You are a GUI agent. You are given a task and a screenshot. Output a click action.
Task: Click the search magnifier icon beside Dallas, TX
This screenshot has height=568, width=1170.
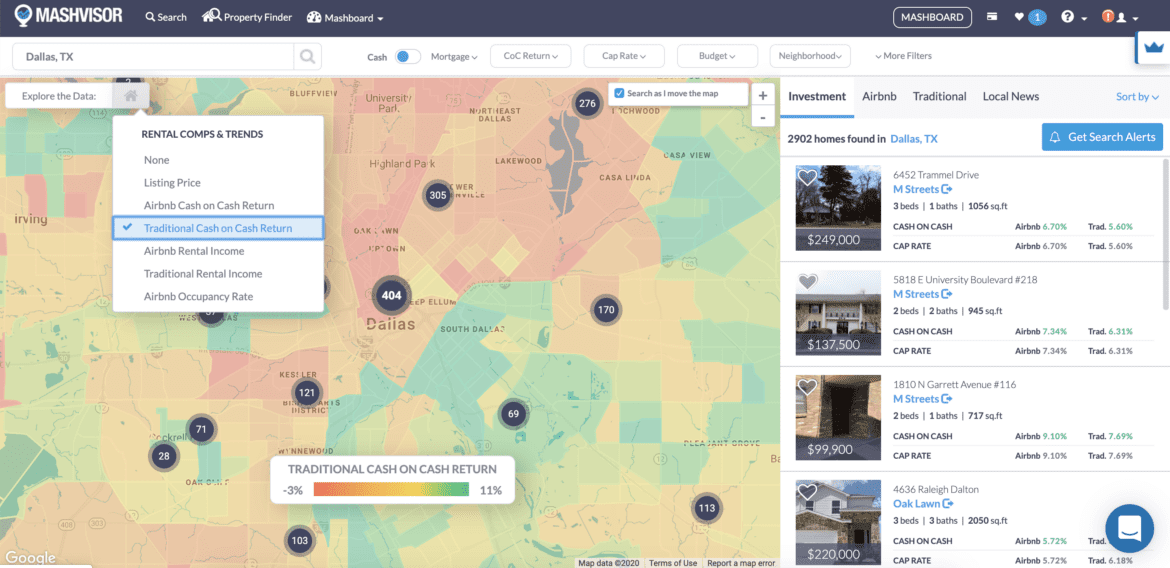[308, 57]
